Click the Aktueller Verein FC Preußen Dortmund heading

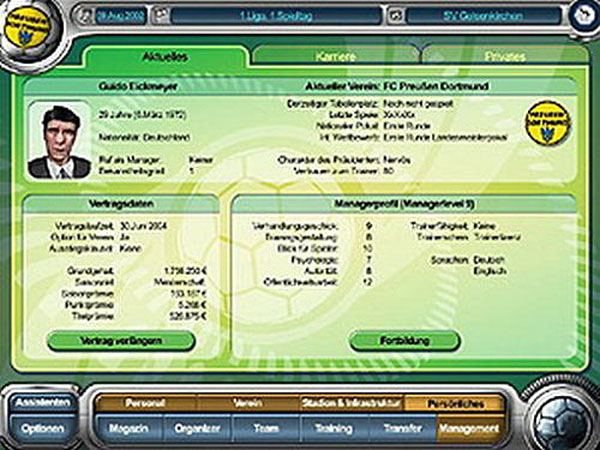[x=397, y=86]
